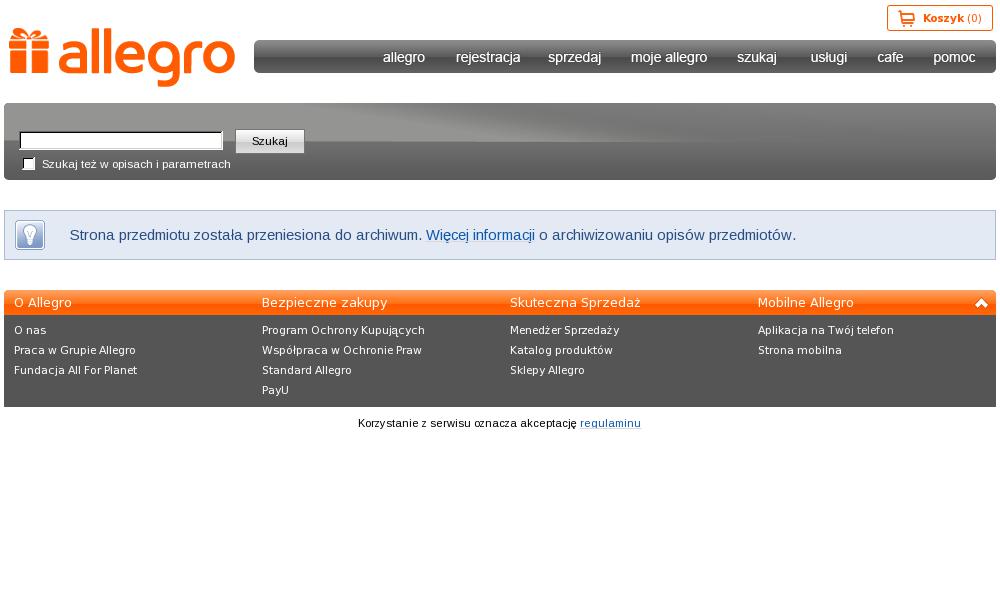Go to sprzedaj in navigation bar
The height and width of the screenshot is (600, 1000).
[574, 57]
